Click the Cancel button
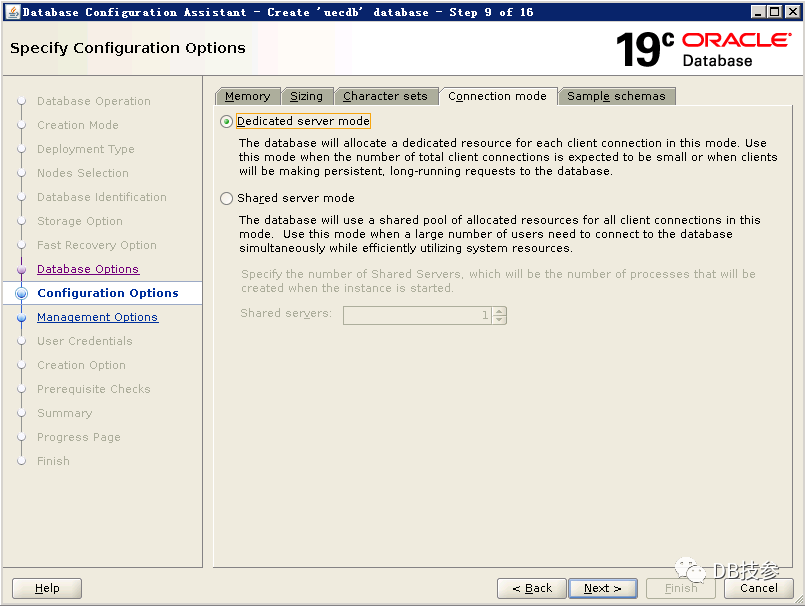 (x=759, y=588)
